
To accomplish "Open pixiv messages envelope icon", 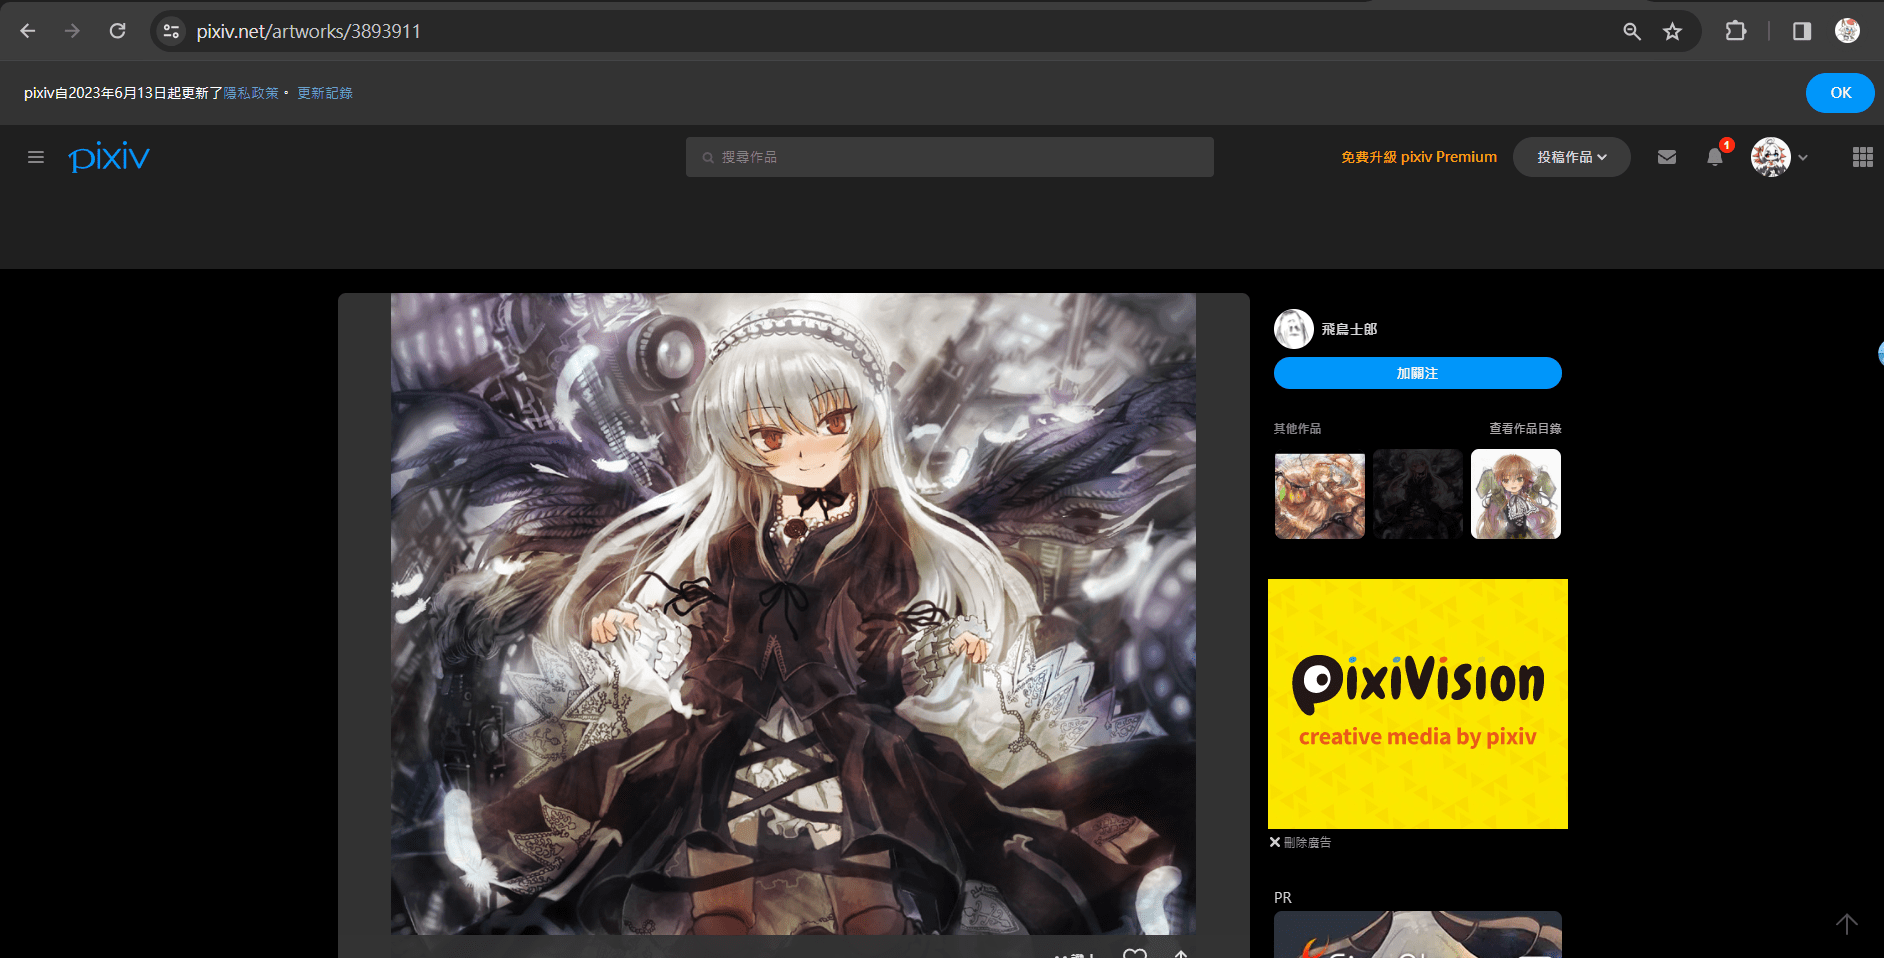I will coord(1667,157).
